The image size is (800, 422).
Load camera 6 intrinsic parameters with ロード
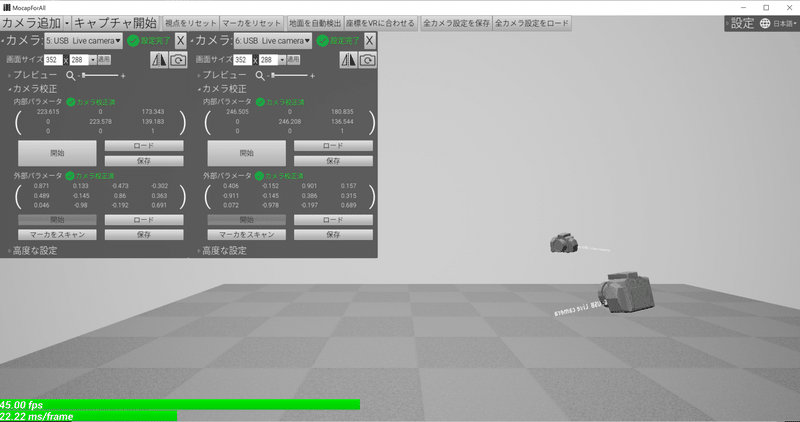[x=333, y=146]
